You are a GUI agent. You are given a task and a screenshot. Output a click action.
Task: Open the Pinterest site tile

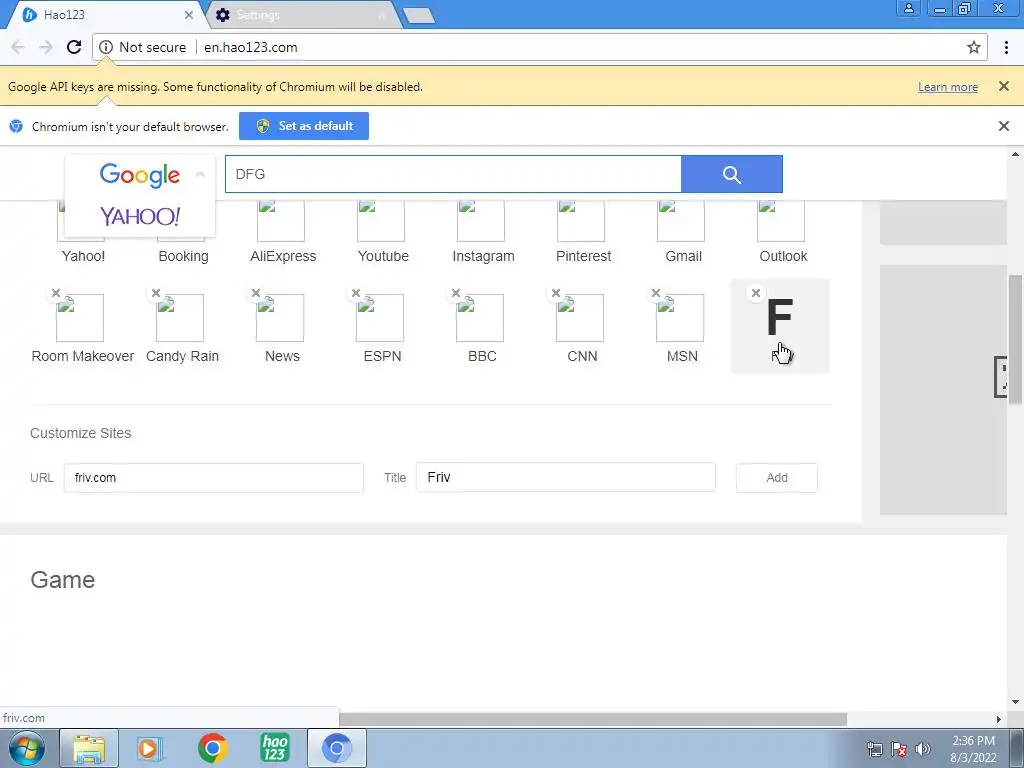(x=583, y=231)
